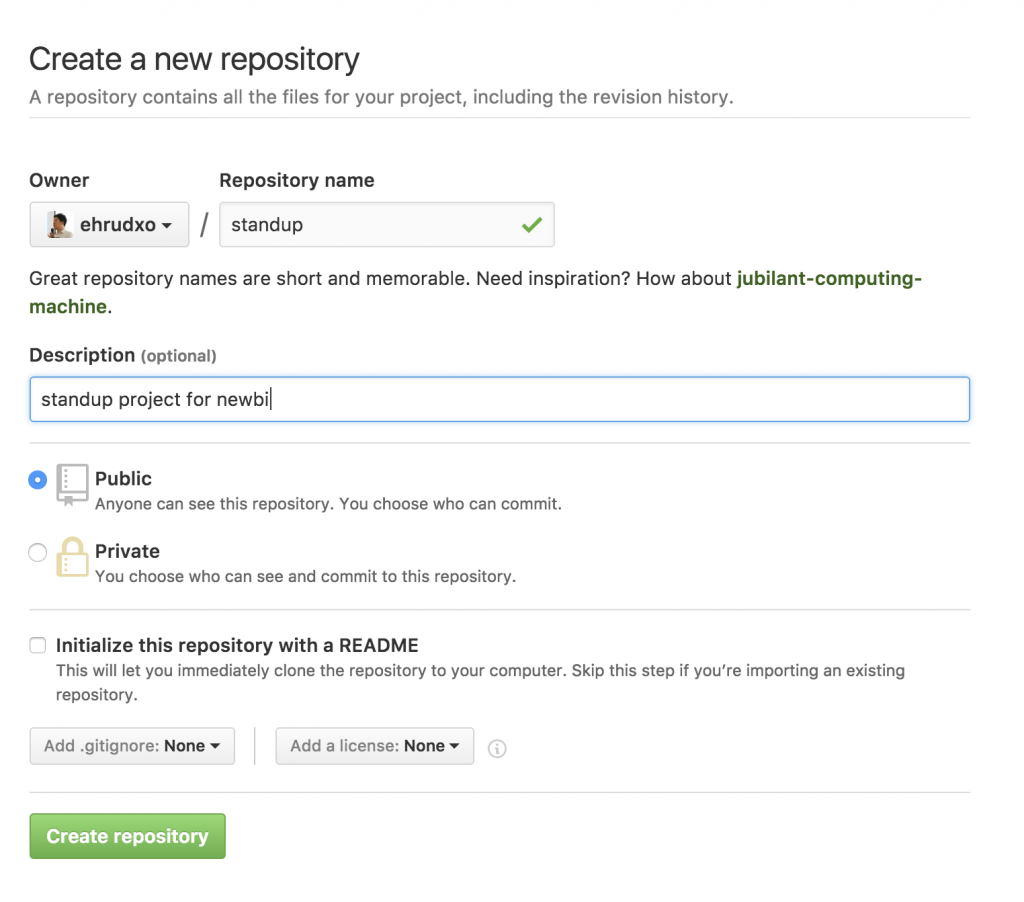Click the private repository lock icon

(x=72, y=556)
